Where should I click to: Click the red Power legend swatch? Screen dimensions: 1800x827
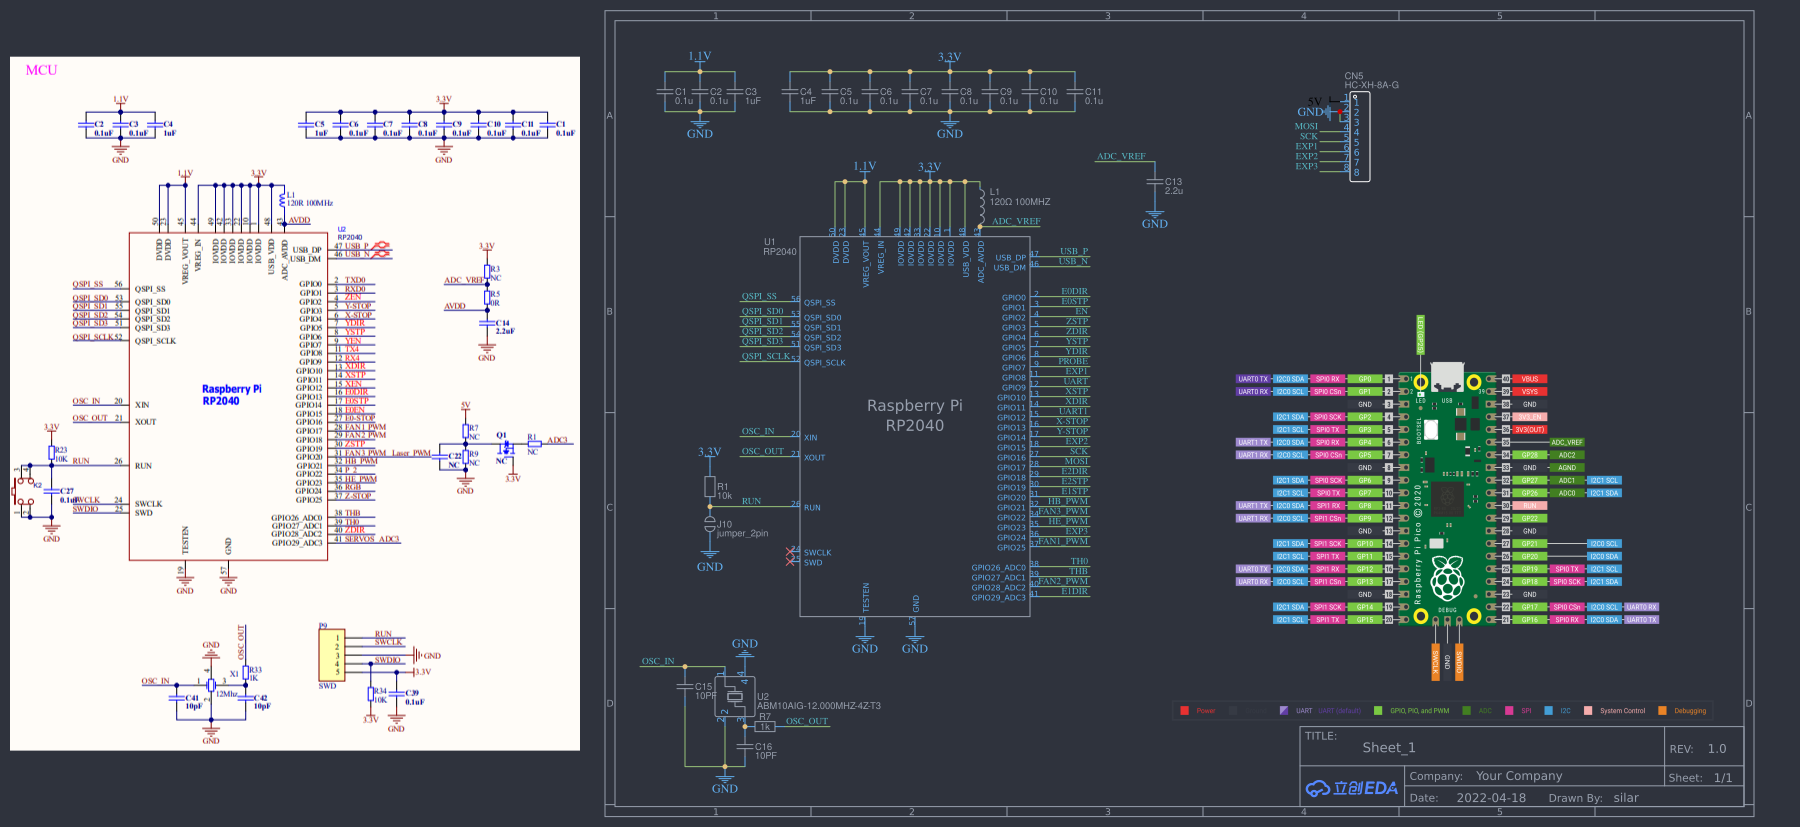[1185, 711]
